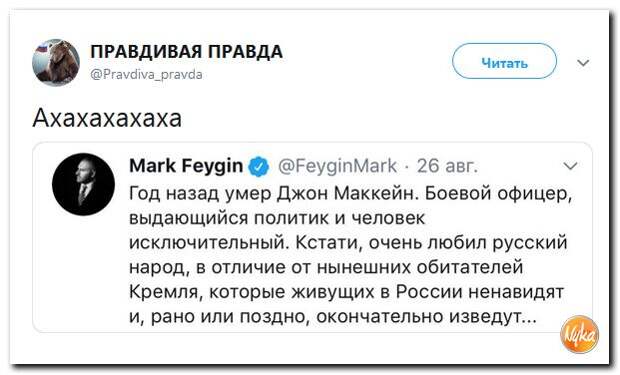
Task: Click the line mentioning Джон Маккейн
Action: [x=351, y=194]
